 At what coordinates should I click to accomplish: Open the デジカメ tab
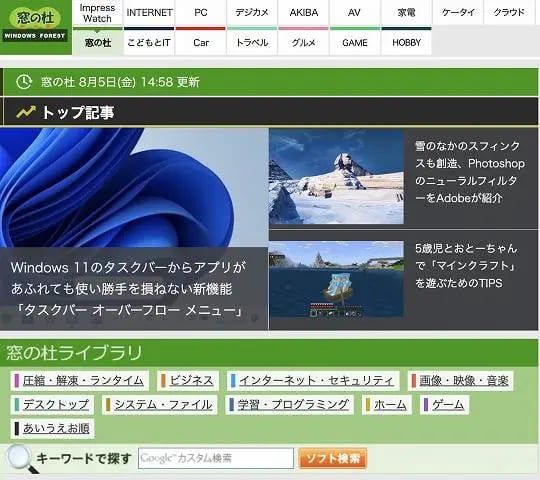click(252, 13)
